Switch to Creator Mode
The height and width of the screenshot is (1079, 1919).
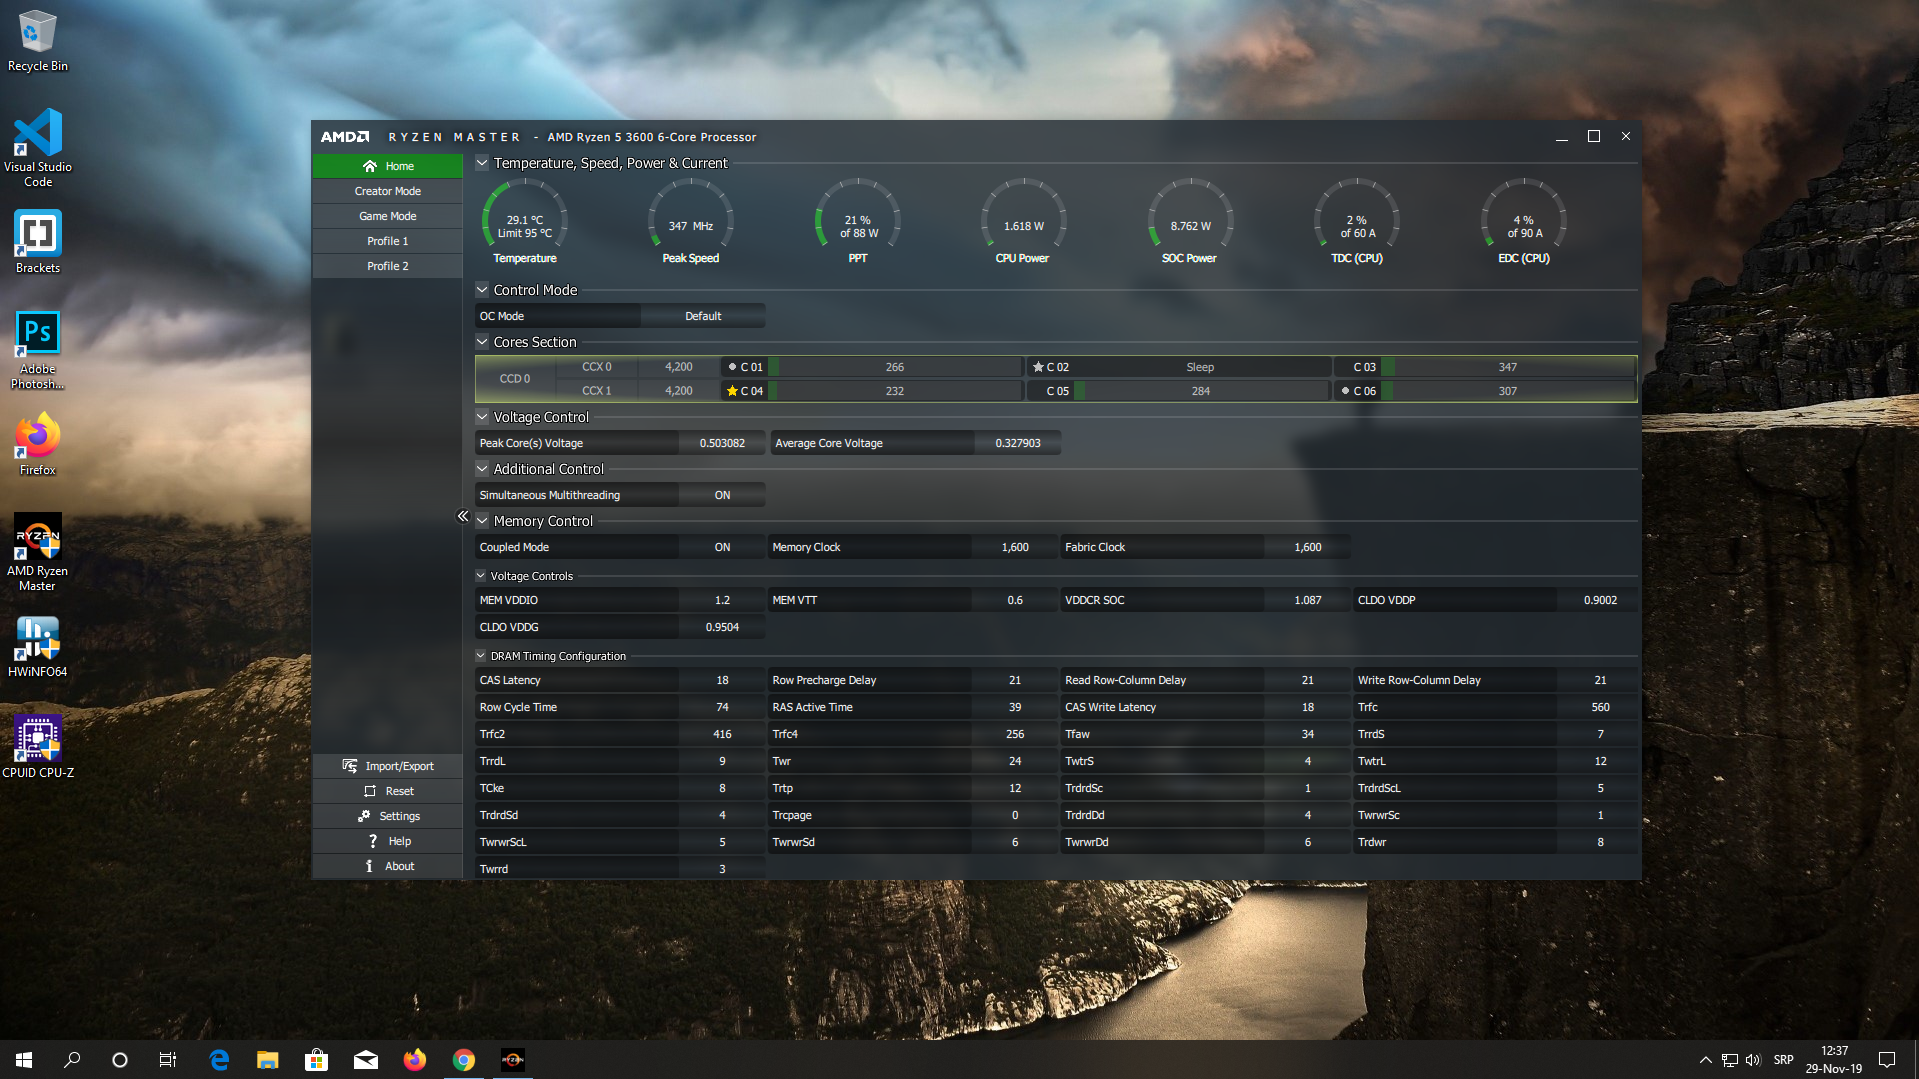388,191
